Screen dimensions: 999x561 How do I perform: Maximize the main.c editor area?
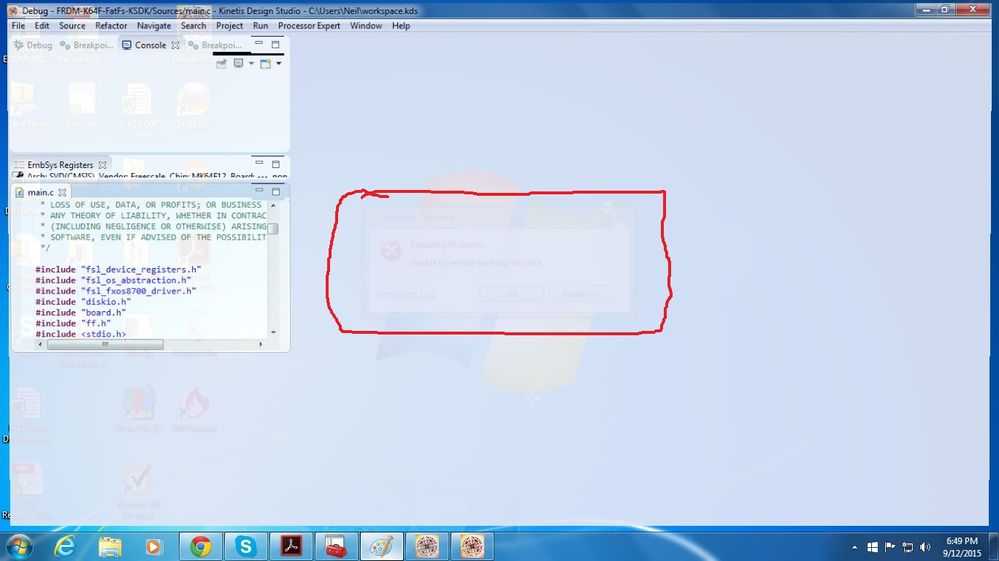[x=275, y=190]
